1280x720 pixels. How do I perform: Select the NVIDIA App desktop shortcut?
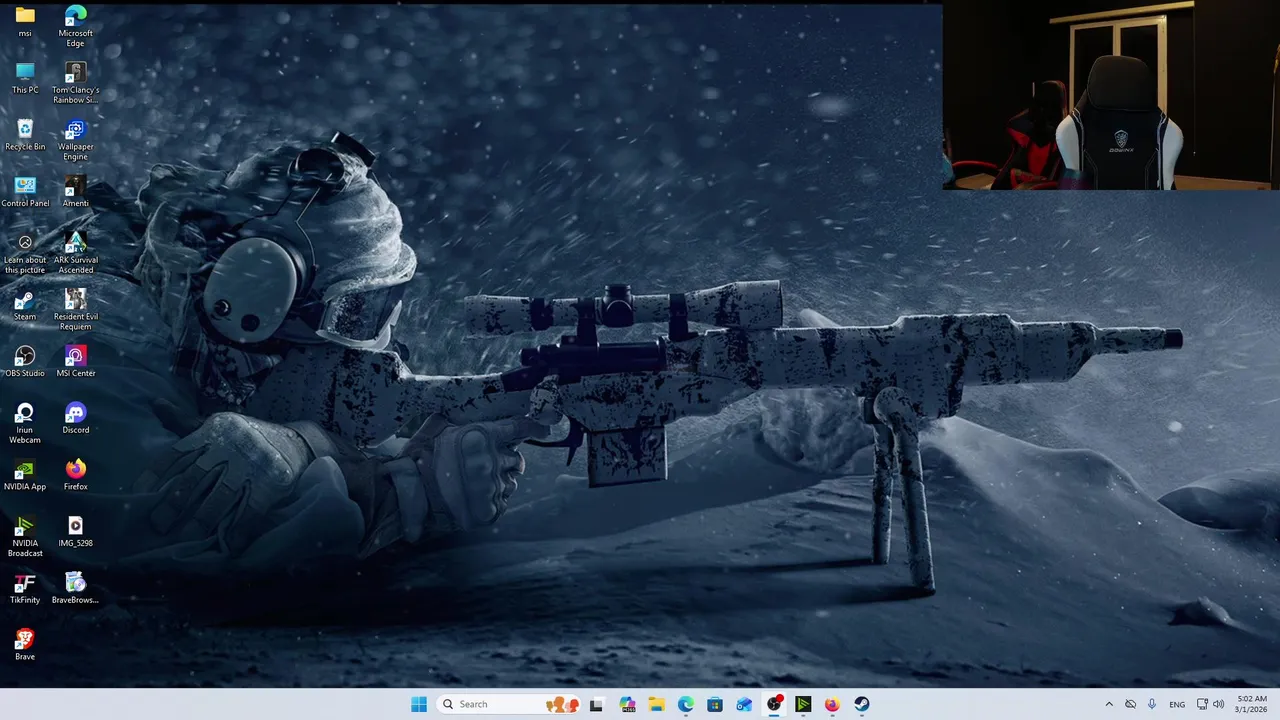(25, 475)
